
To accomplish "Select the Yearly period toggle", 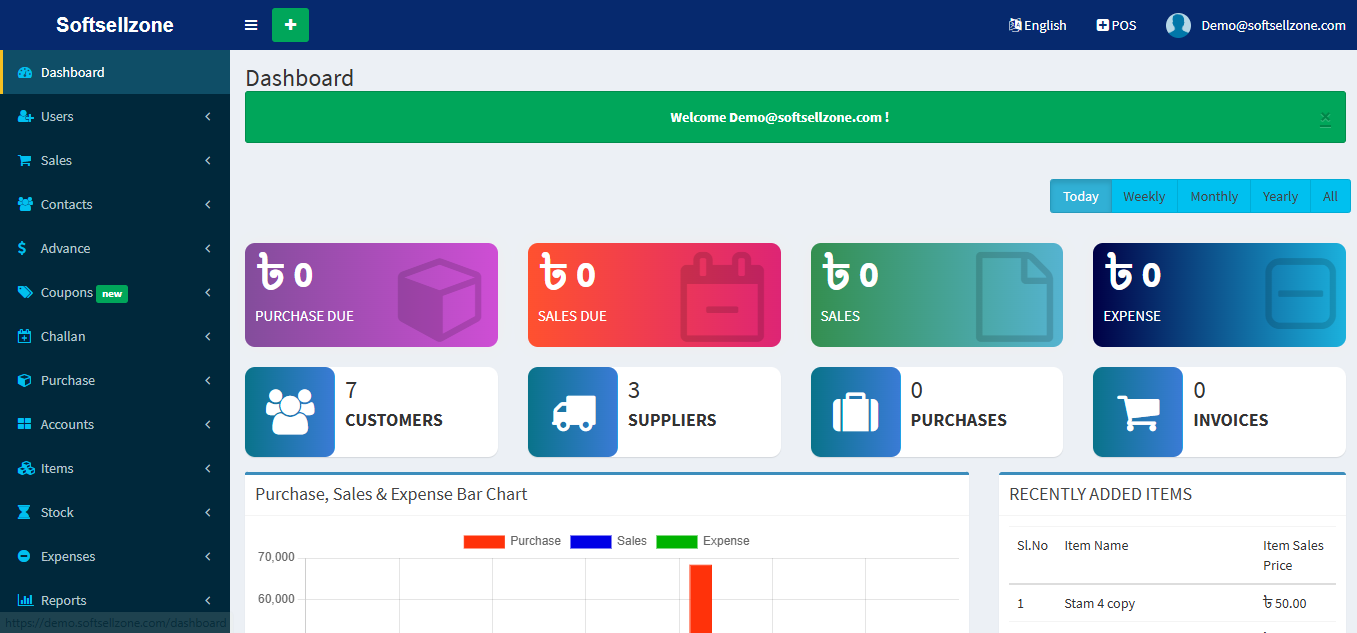I will [1279, 196].
